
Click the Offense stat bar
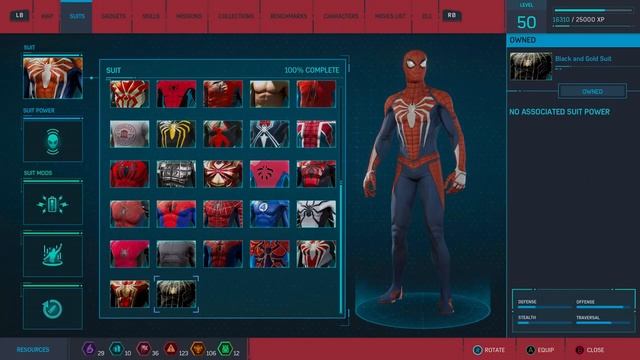click(x=603, y=307)
